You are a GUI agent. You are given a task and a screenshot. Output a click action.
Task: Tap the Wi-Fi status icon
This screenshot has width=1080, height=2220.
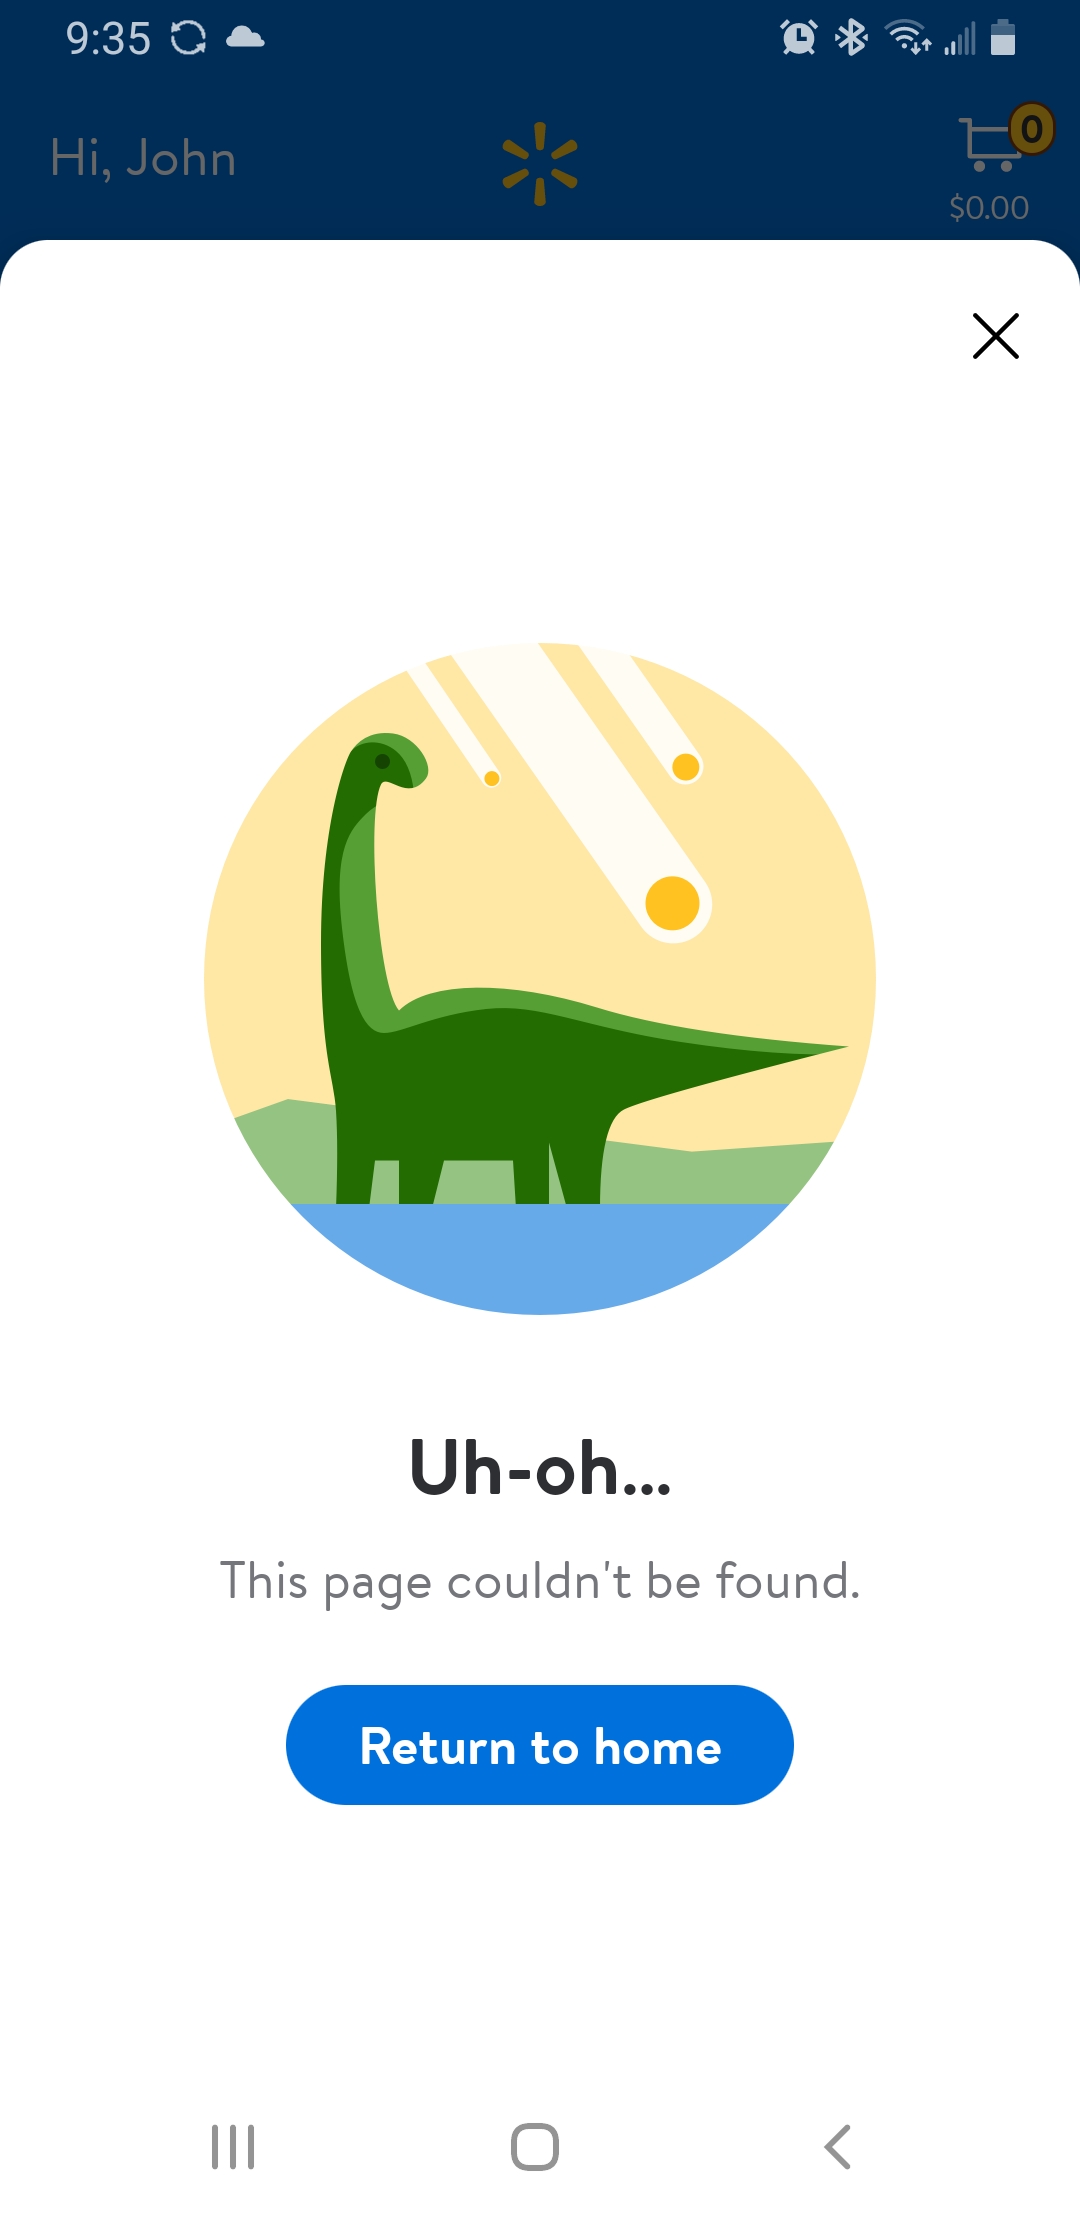click(908, 38)
